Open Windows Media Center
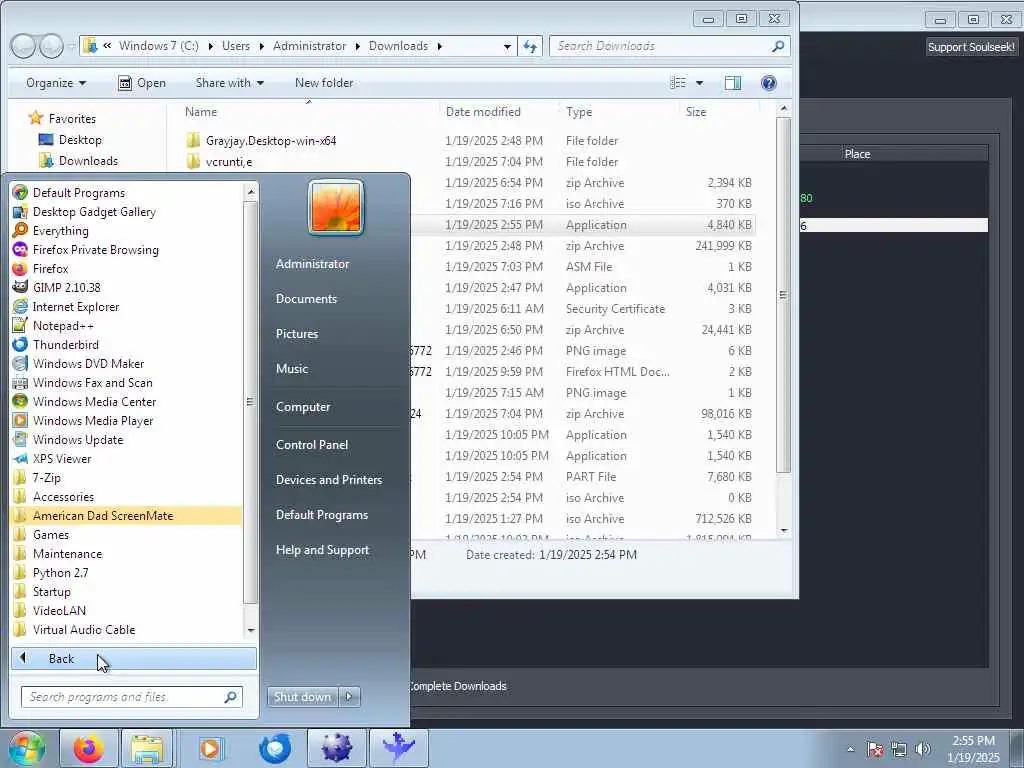This screenshot has height=768, width=1024. (94, 402)
